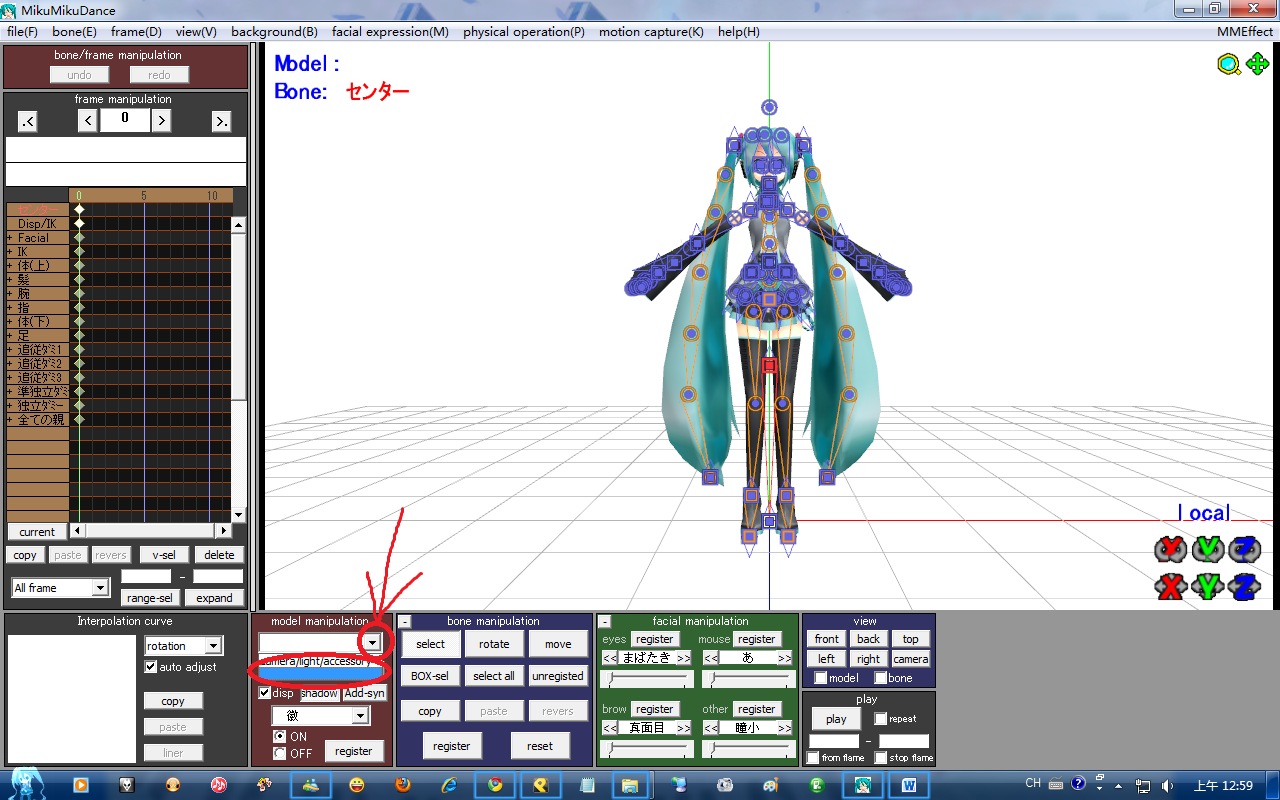This screenshot has height=800, width=1280.
Task: Click the green move-view arrows icon
Action: (x=1257, y=64)
